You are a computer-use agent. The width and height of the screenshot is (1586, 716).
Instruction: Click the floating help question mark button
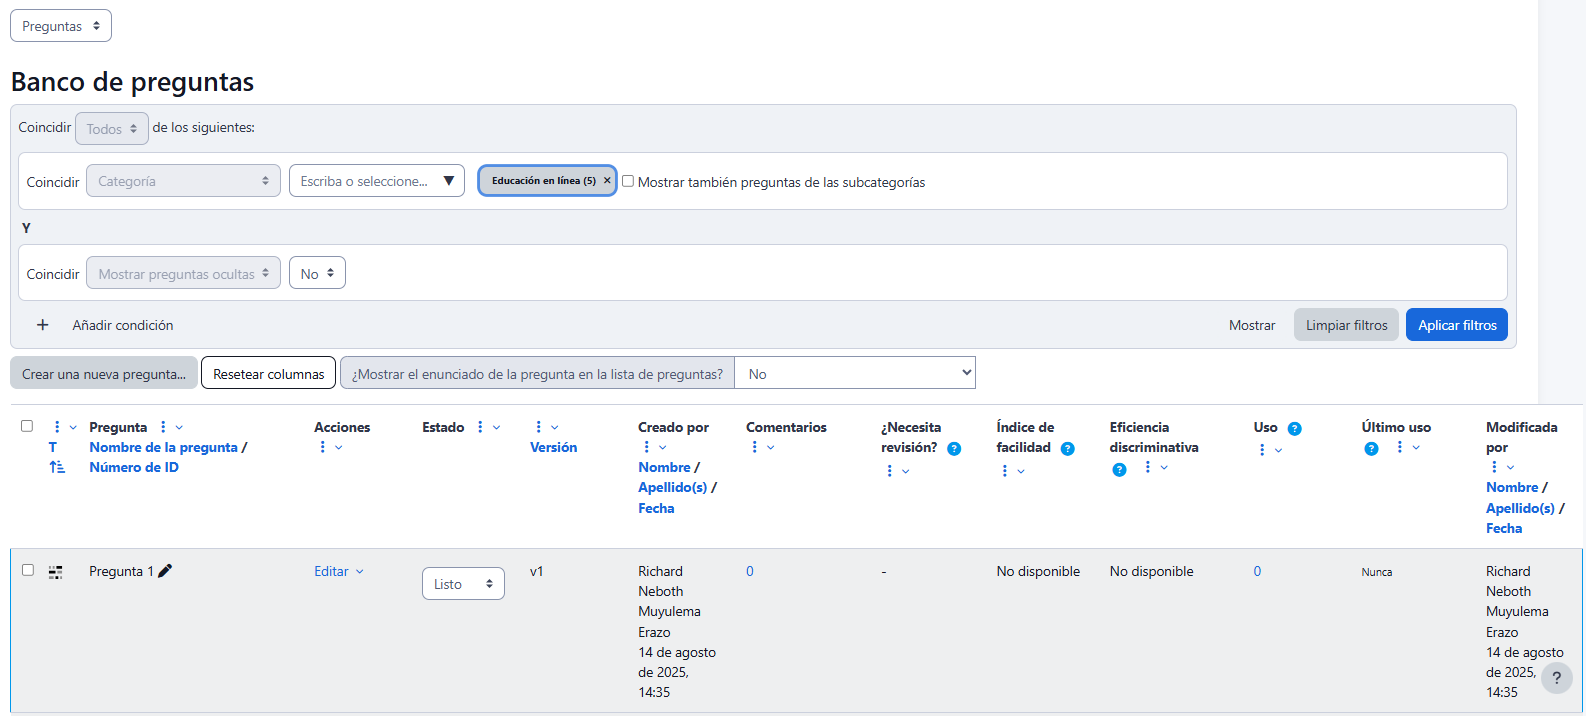(x=1556, y=678)
